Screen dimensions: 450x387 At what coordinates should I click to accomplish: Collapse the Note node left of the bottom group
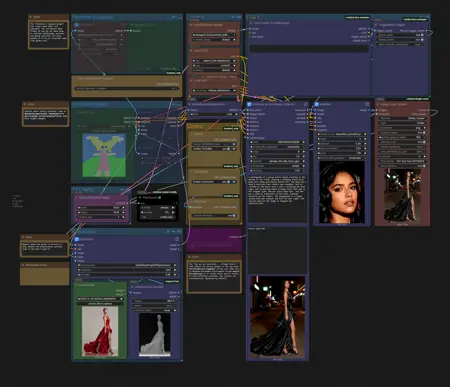point(23,237)
